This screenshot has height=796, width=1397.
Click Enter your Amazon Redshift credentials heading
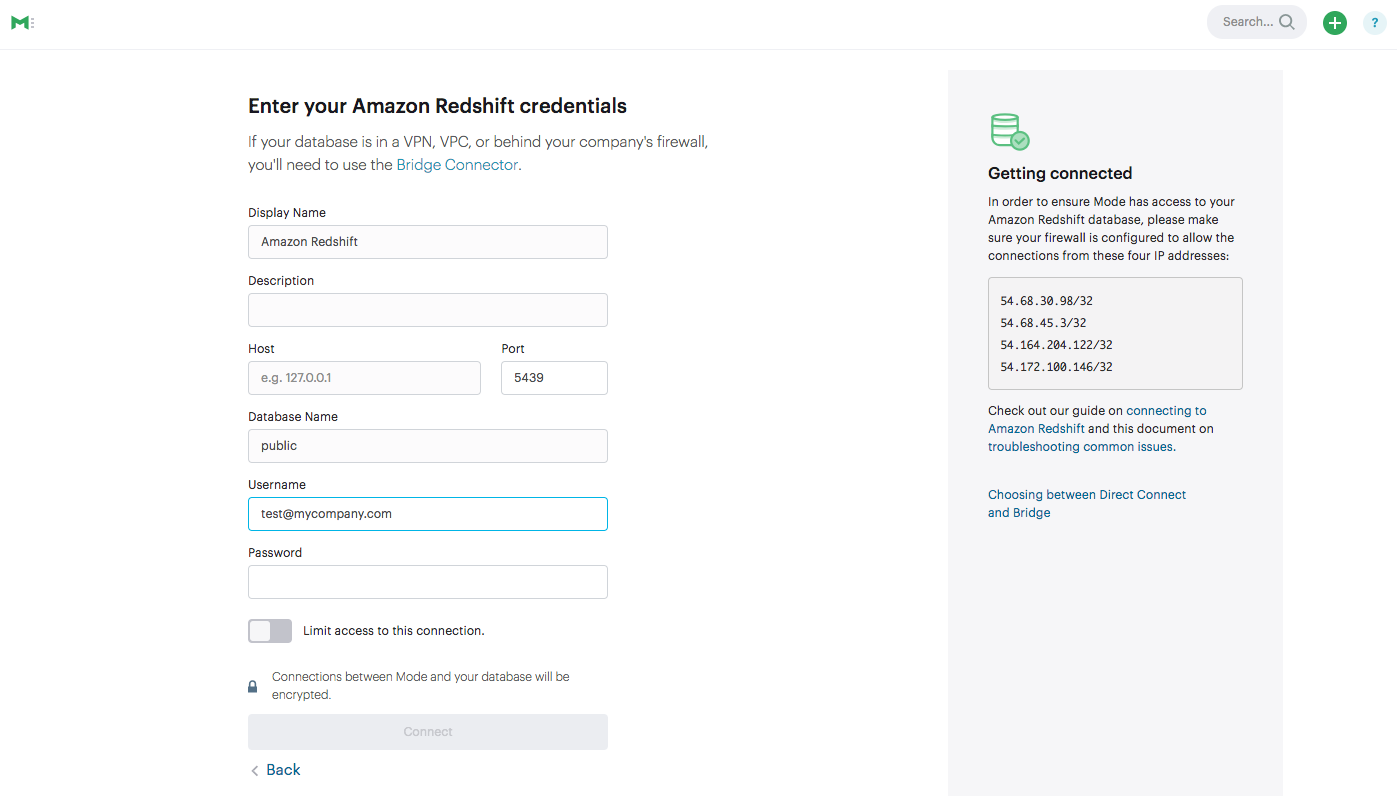437,106
